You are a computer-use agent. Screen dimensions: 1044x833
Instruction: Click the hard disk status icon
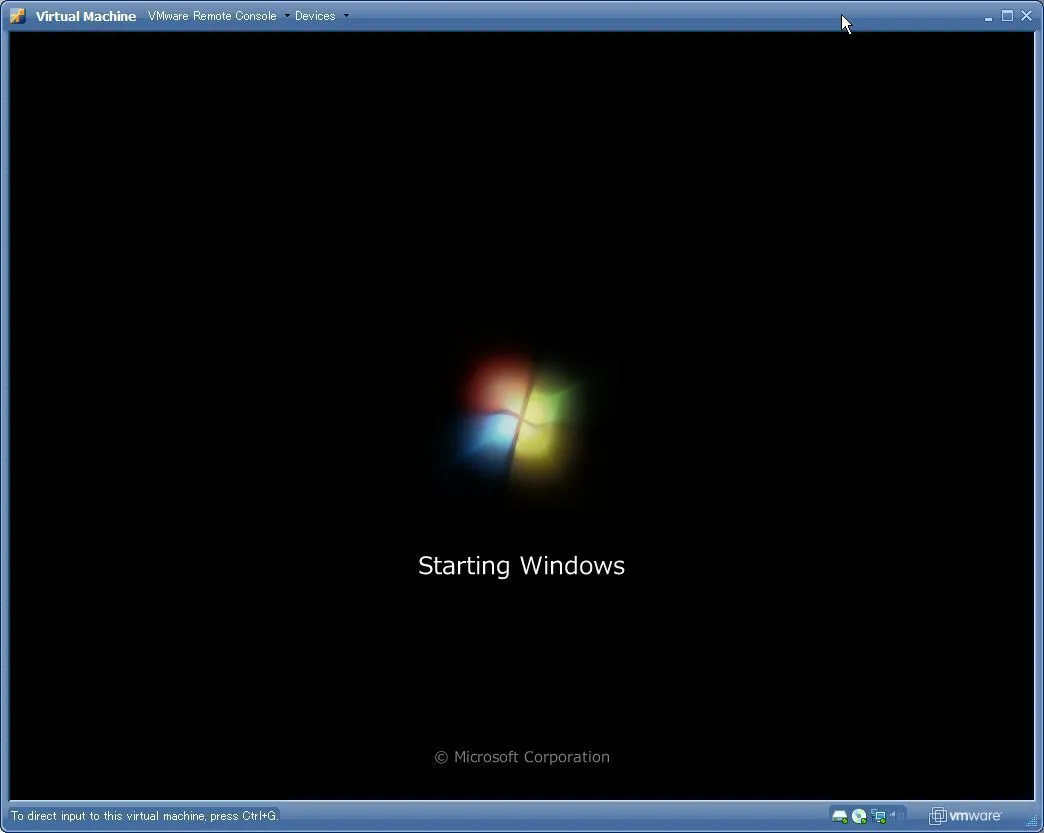click(839, 816)
